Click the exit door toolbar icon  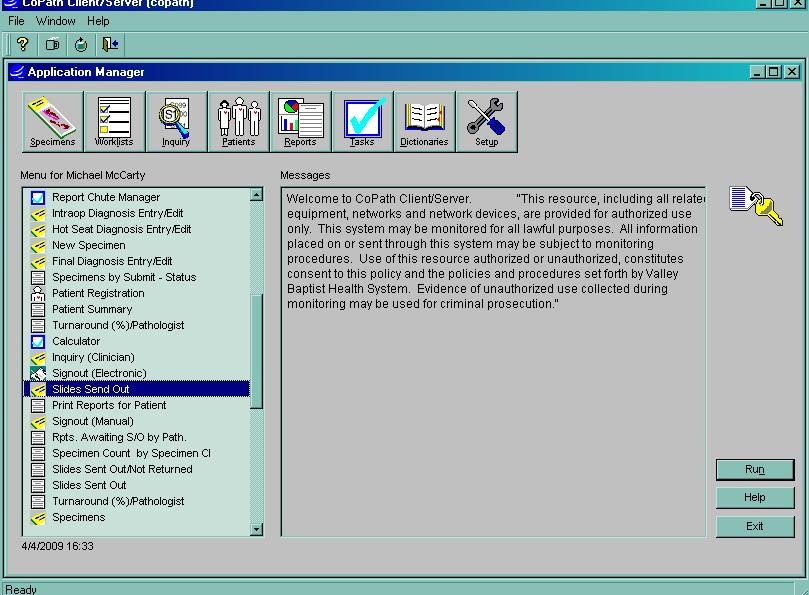pos(110,44)
